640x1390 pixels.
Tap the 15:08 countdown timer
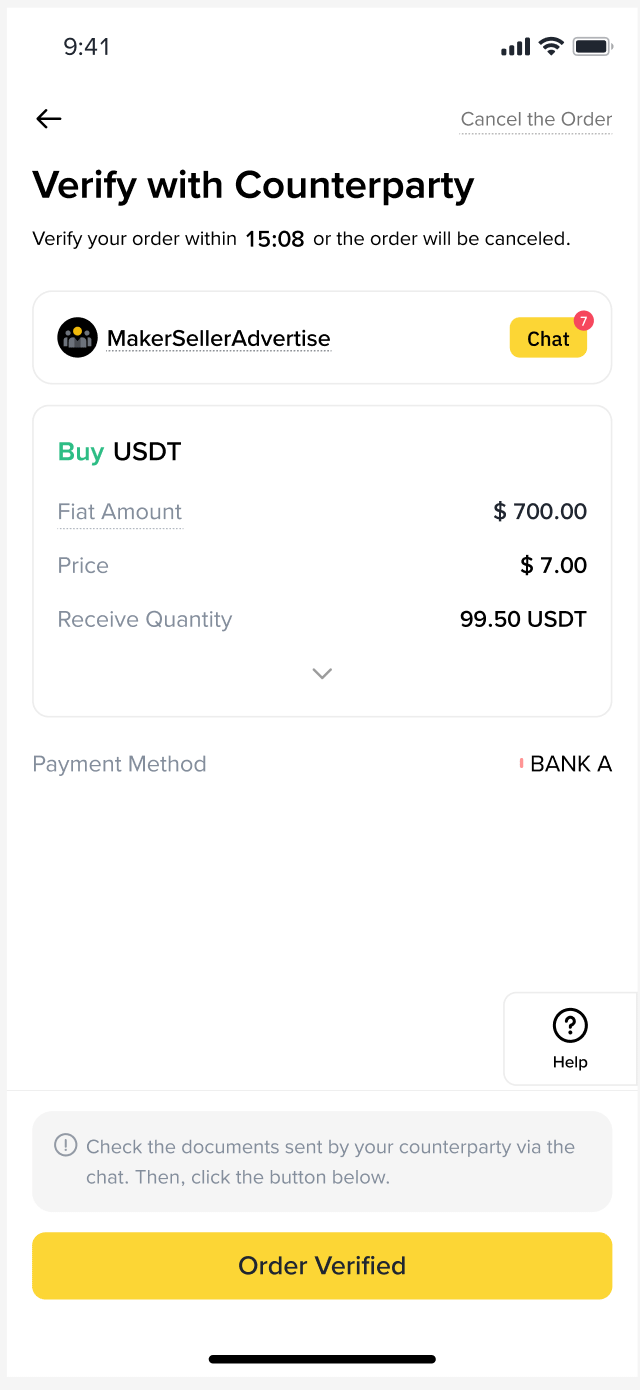(x=274, y=240)
